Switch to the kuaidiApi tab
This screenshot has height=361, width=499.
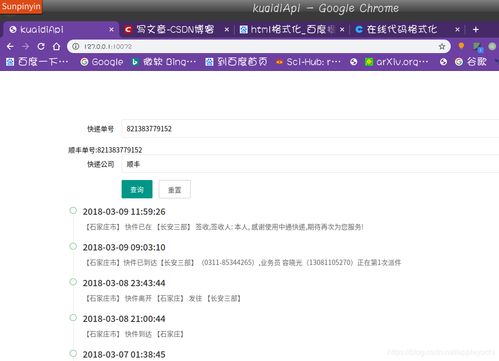coord(60,30)
